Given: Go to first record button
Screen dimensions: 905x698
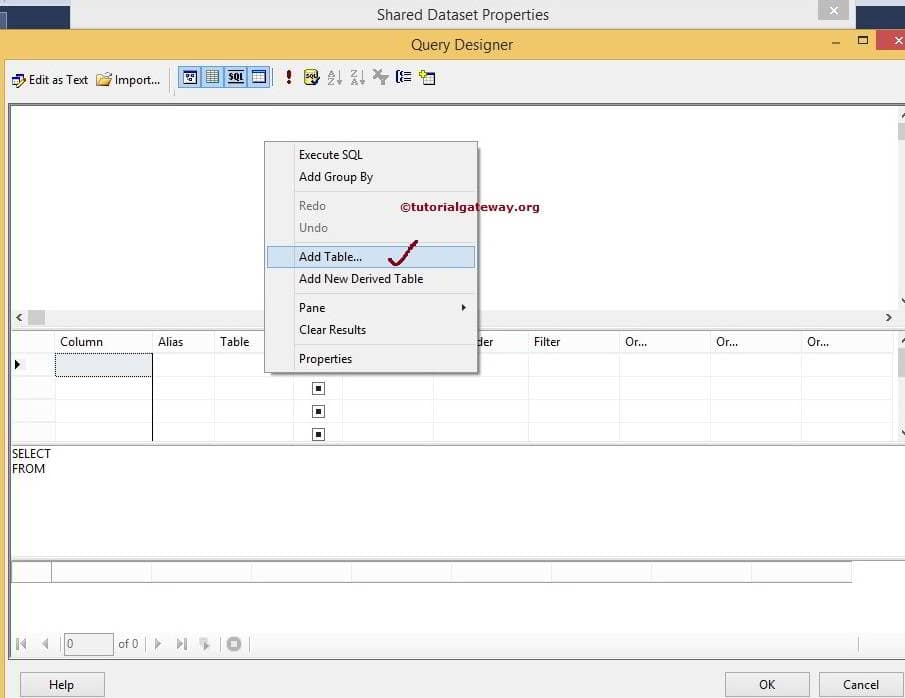Looking at the screenshot, I should pyautogui.click(x=21, y=644).
